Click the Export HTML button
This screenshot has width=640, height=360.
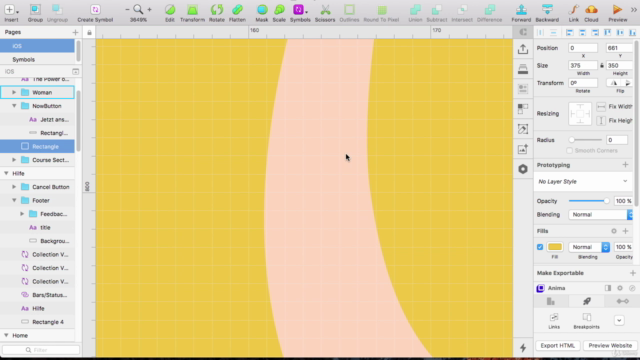pyautogui.click(x=558, y=345)
